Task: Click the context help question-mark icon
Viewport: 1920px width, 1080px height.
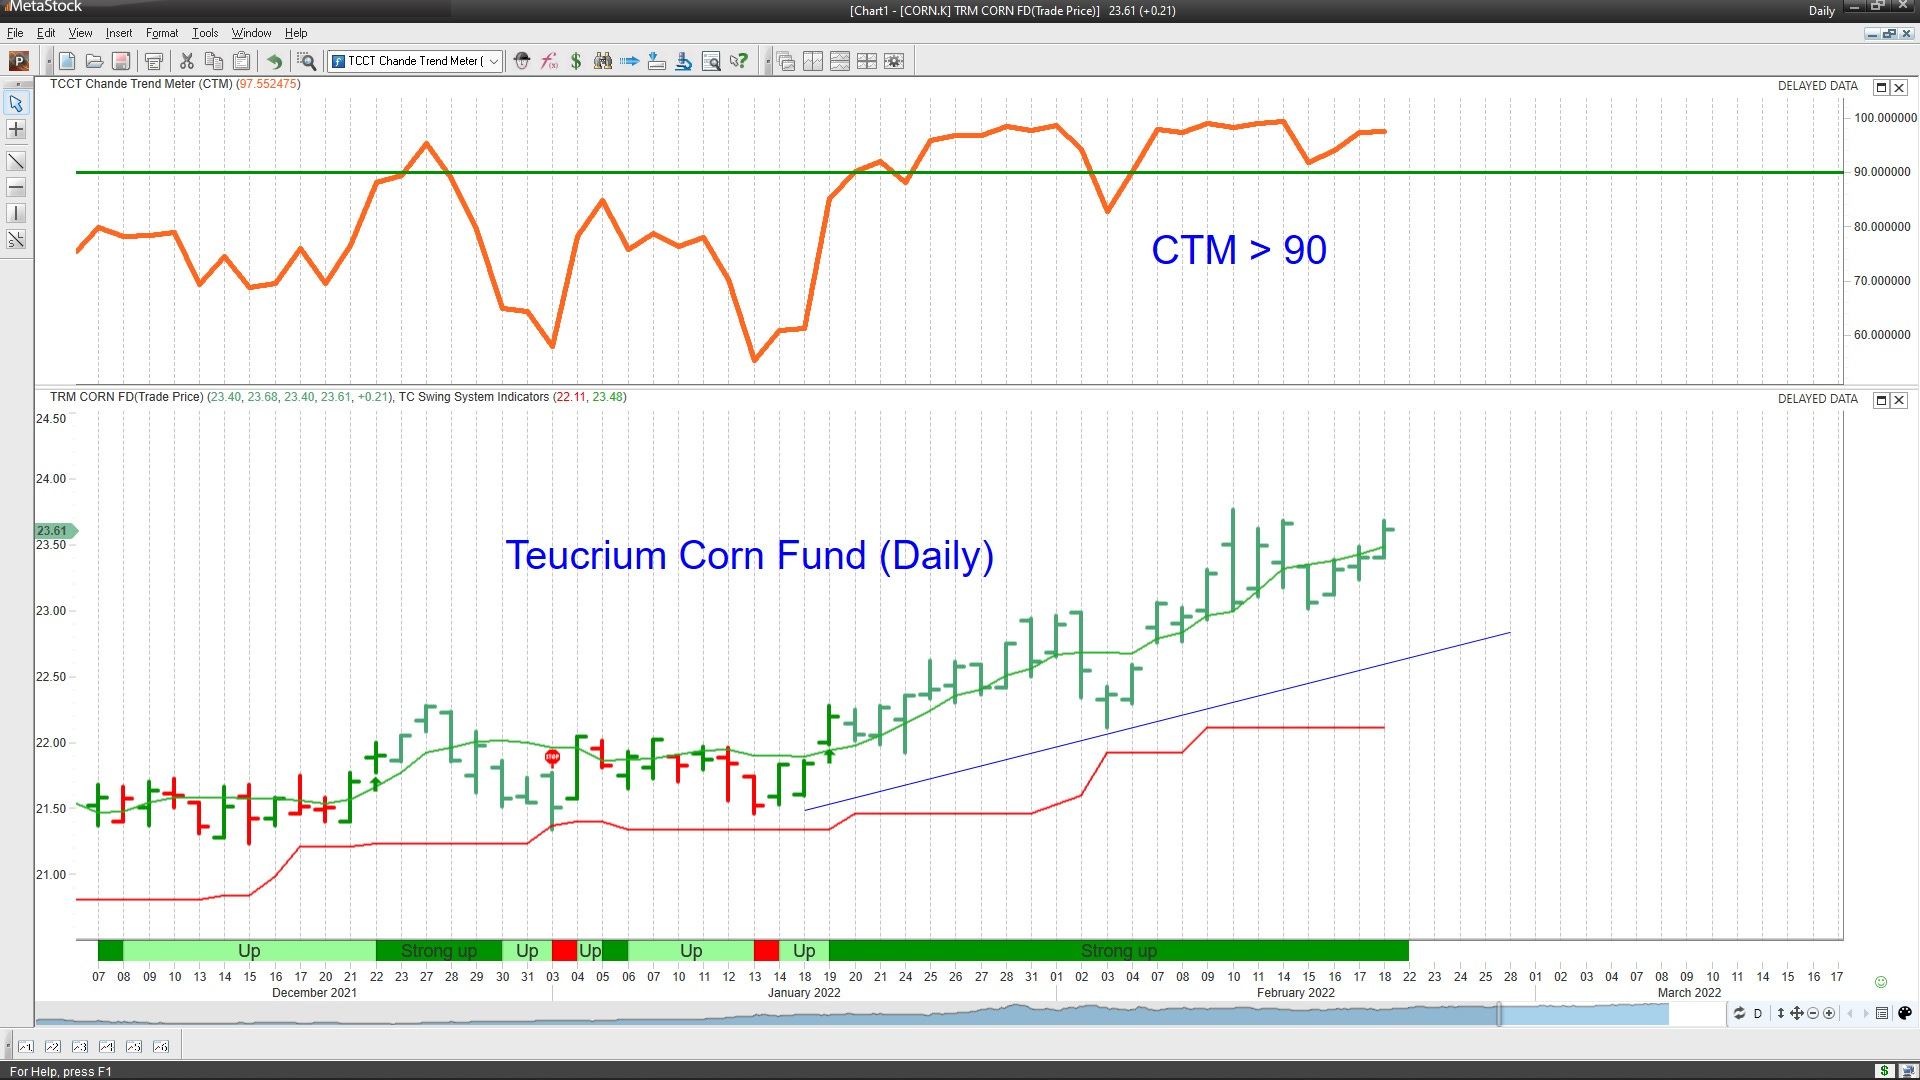Action: pyautogui.click(x=738, y=61)
